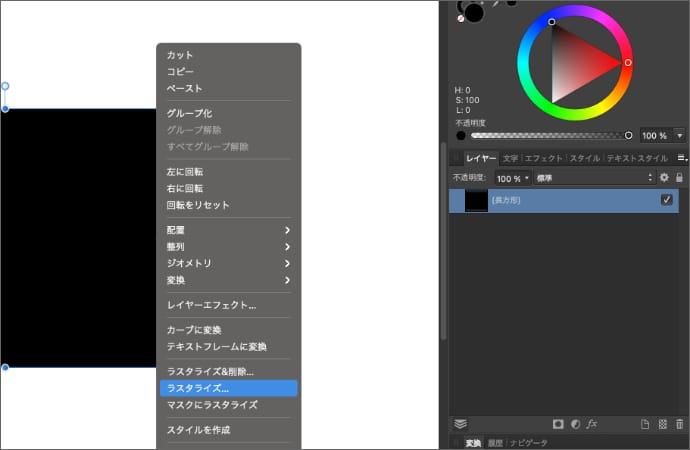Click the layer effects fx icon

[592, 424]
